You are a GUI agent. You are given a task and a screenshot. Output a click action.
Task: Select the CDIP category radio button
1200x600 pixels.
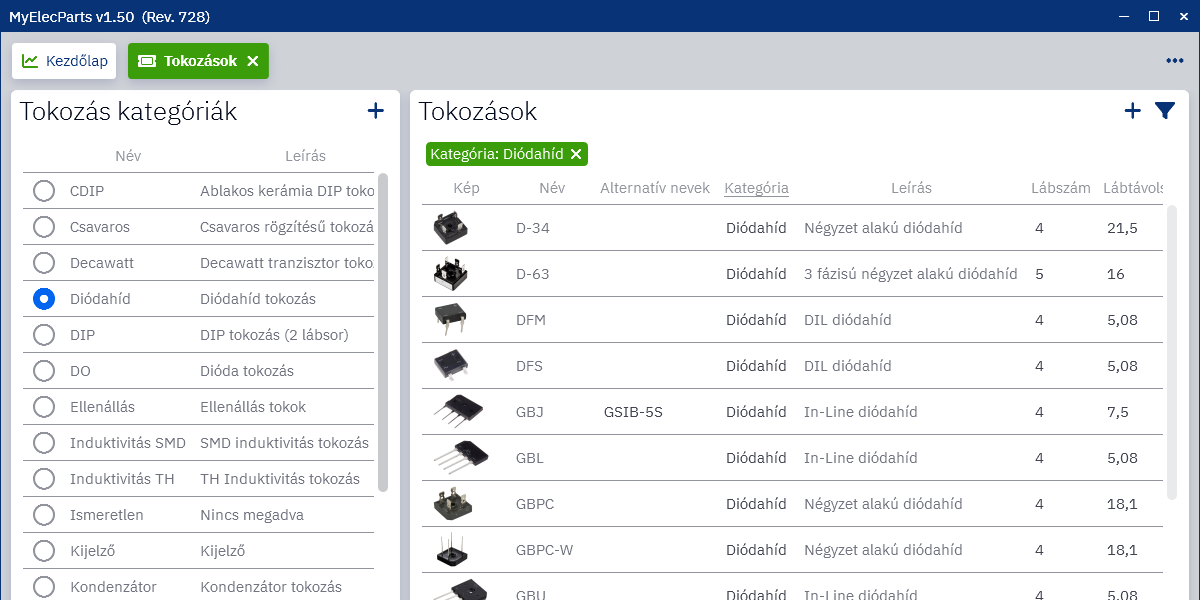44,191
